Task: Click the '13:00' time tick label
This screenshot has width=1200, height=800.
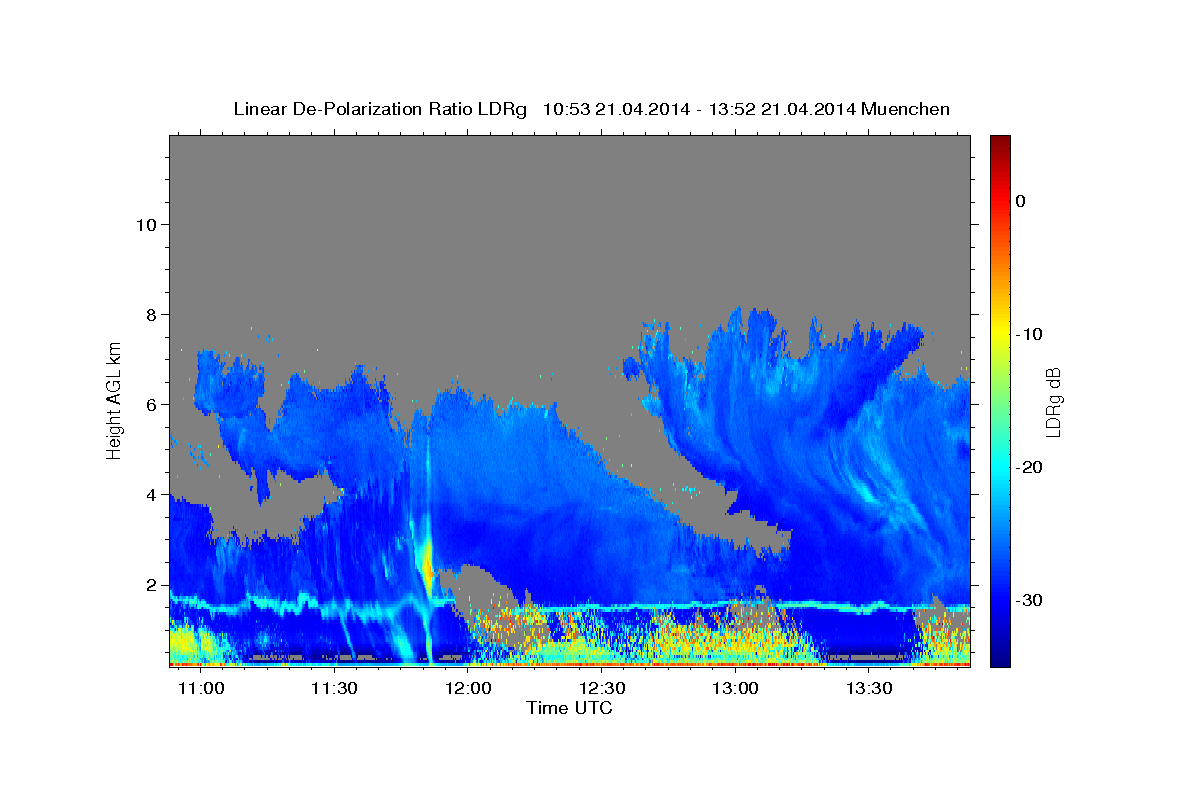Action: point(736,689)
